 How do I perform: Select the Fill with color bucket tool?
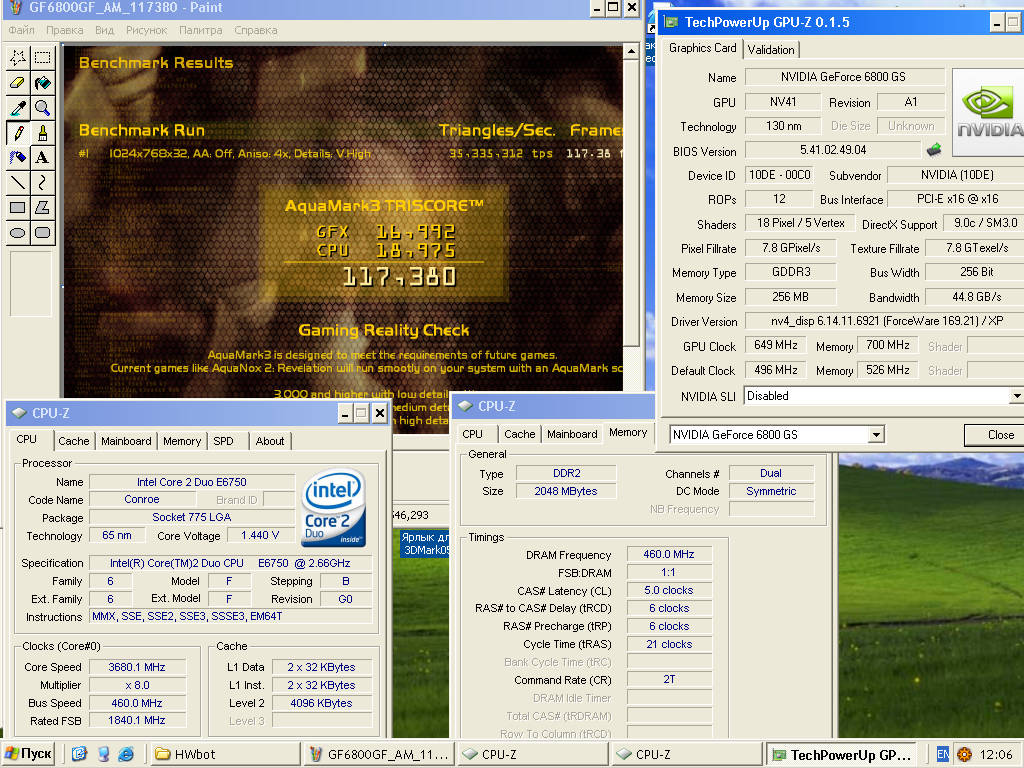click(x=42, y=83)
